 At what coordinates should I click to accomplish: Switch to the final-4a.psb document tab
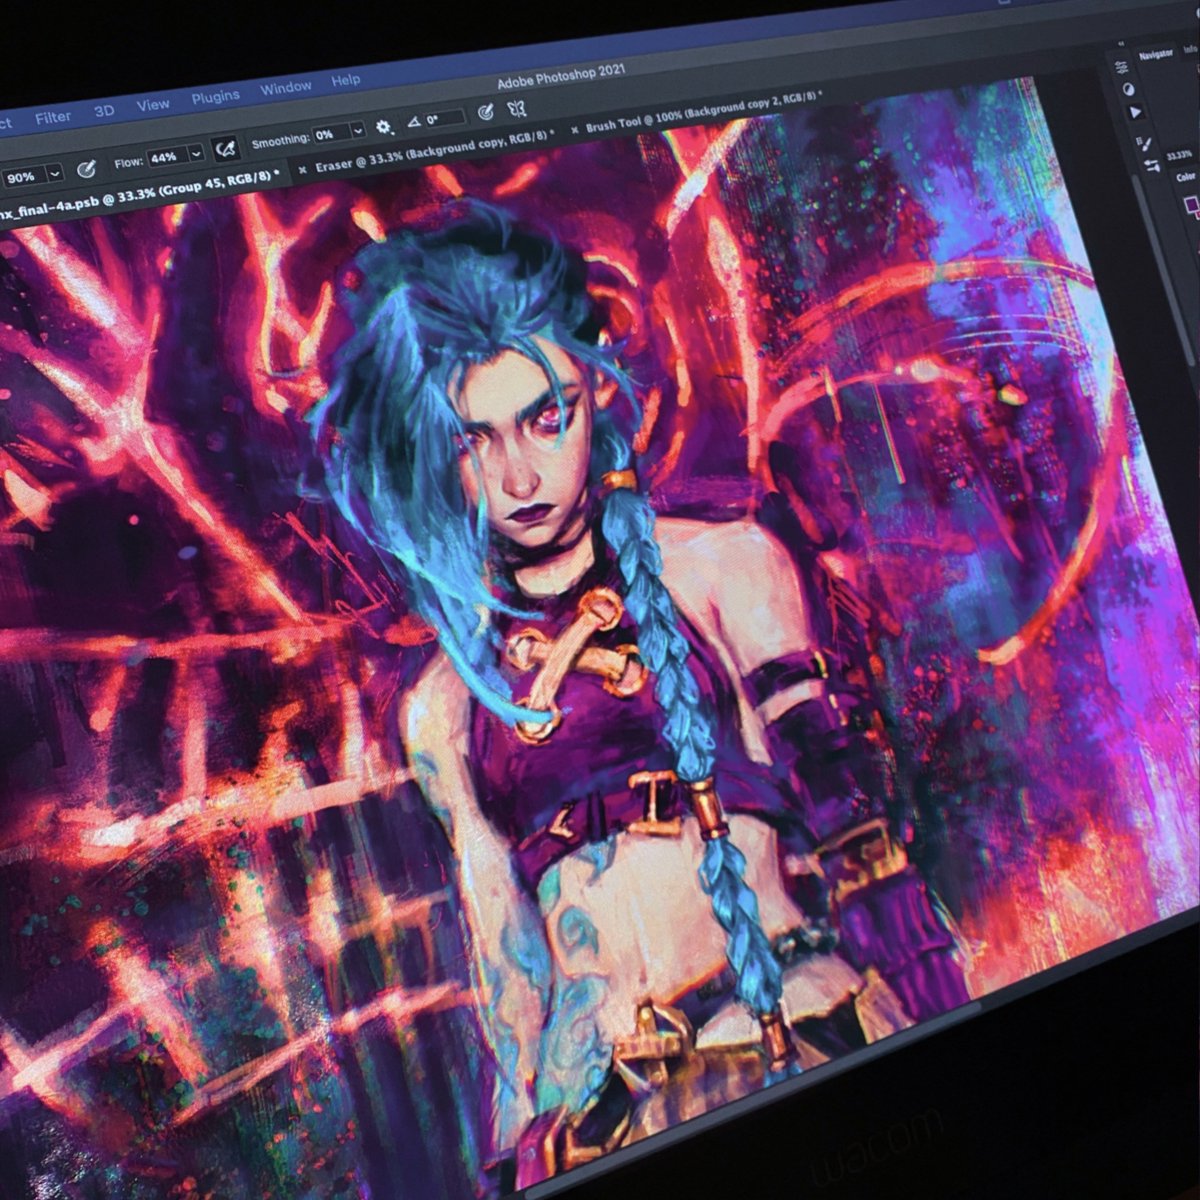(x=138, y=193)
